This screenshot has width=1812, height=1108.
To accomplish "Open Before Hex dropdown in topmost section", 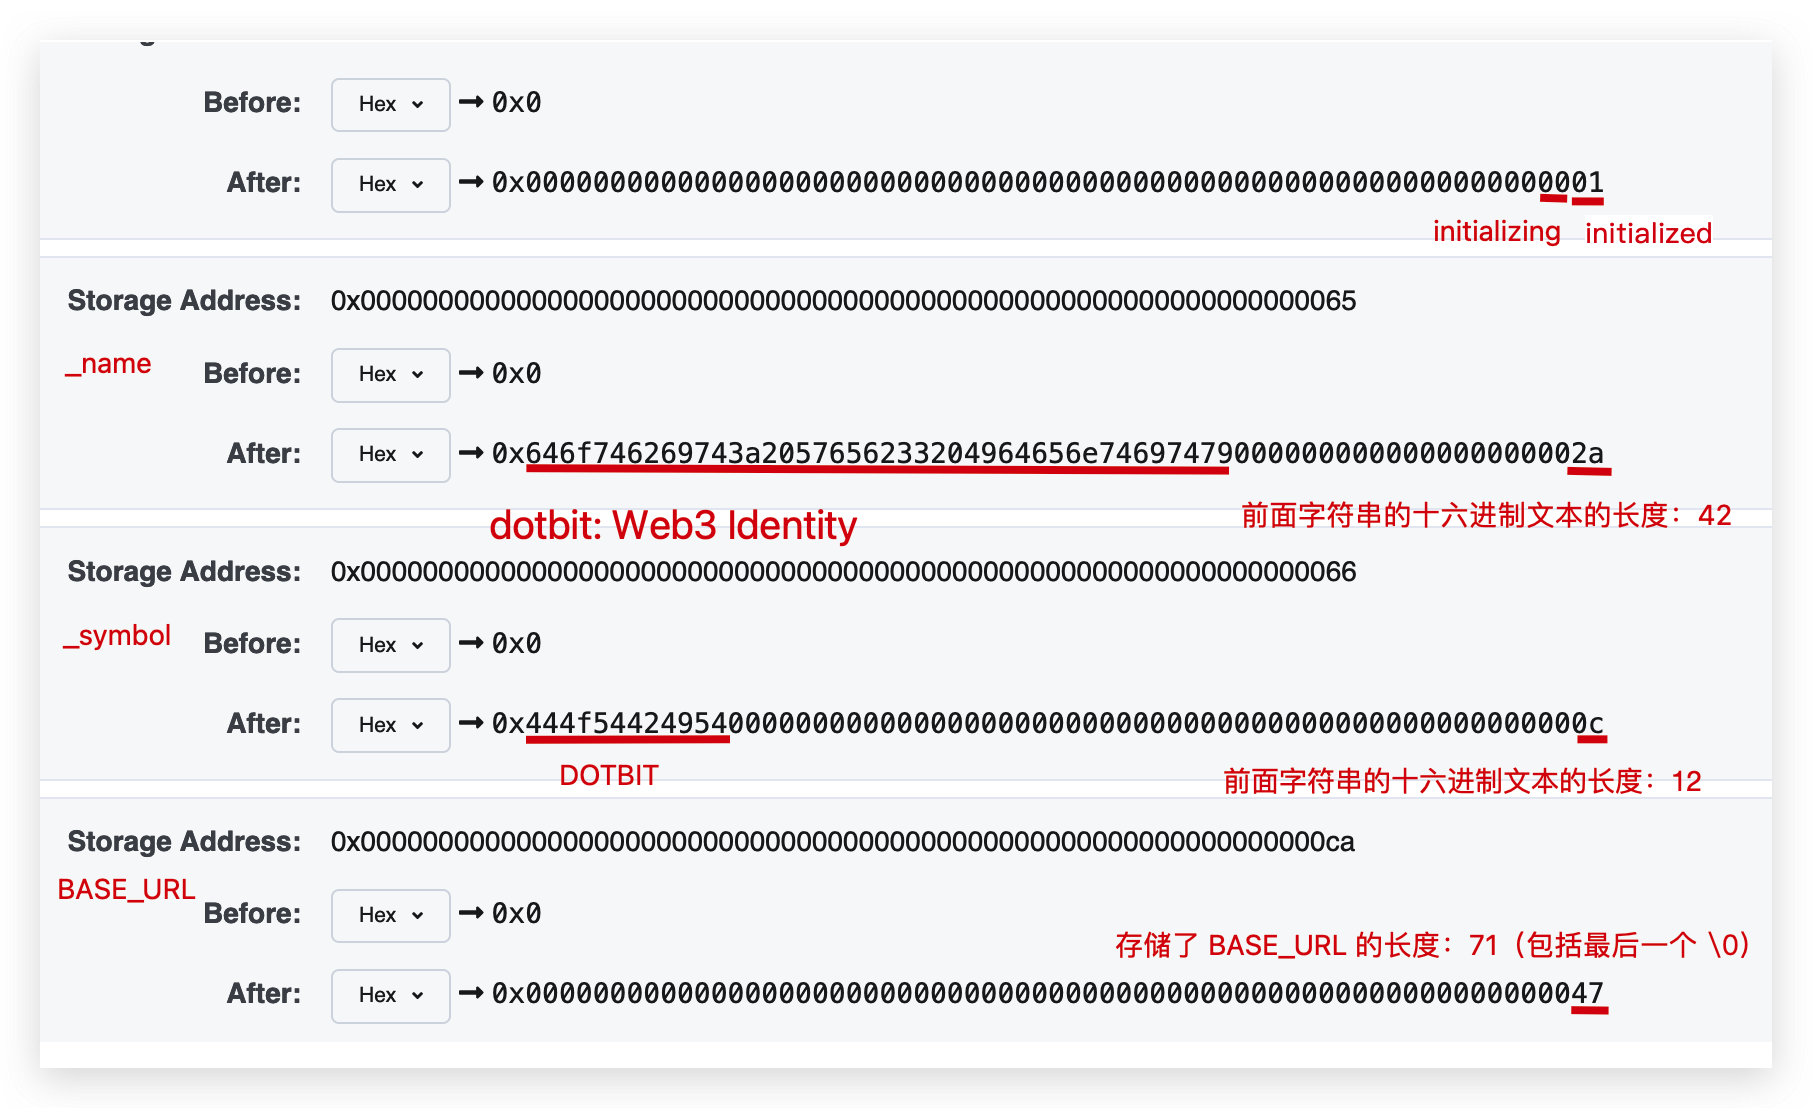I will [390, 105].
